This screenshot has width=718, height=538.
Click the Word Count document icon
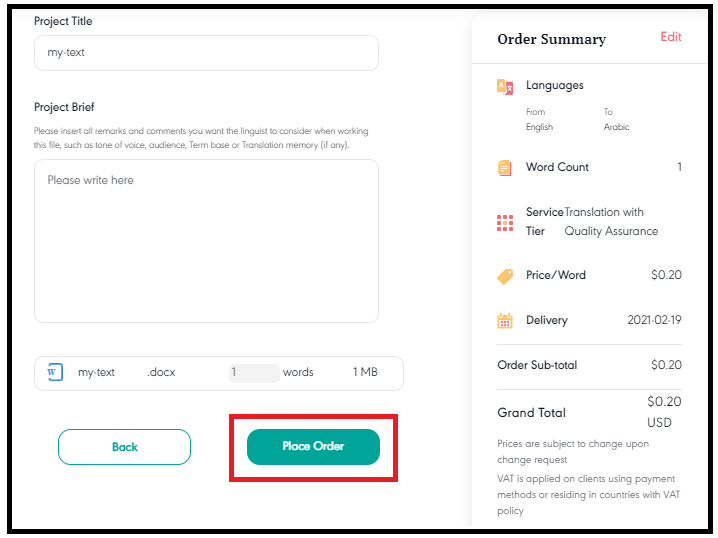point(504,168)
